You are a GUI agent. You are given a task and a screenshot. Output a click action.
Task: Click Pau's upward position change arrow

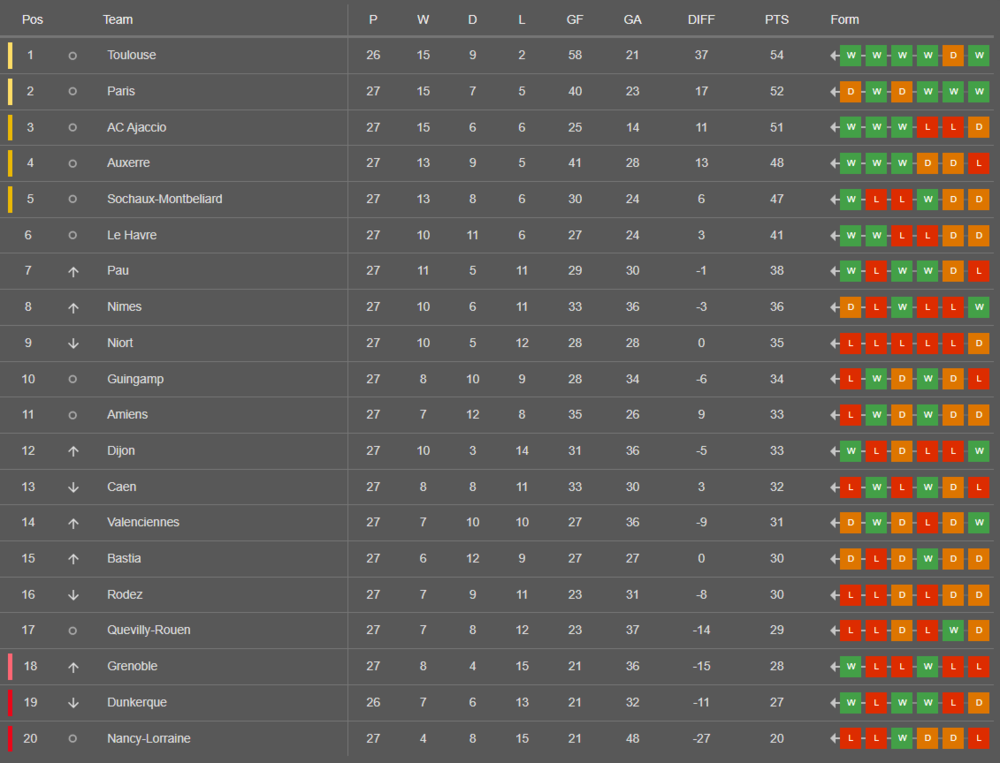(73, 271)
